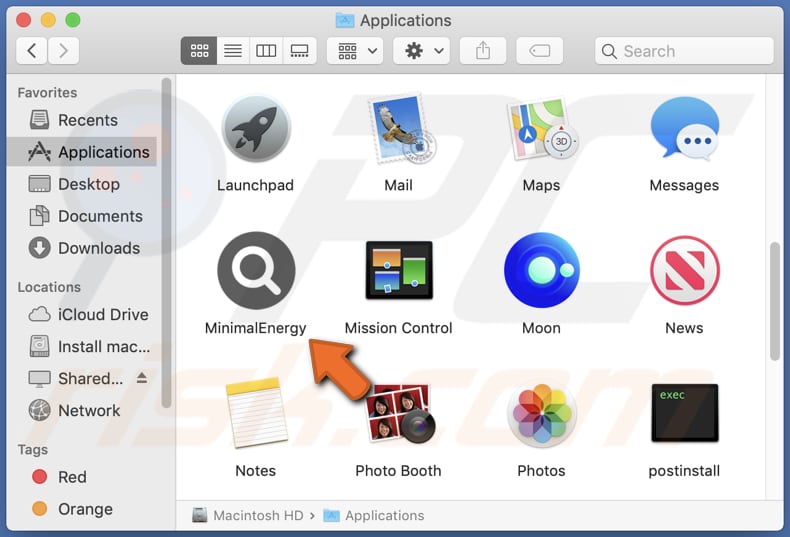Select the Moon app icon

point(542,271)
